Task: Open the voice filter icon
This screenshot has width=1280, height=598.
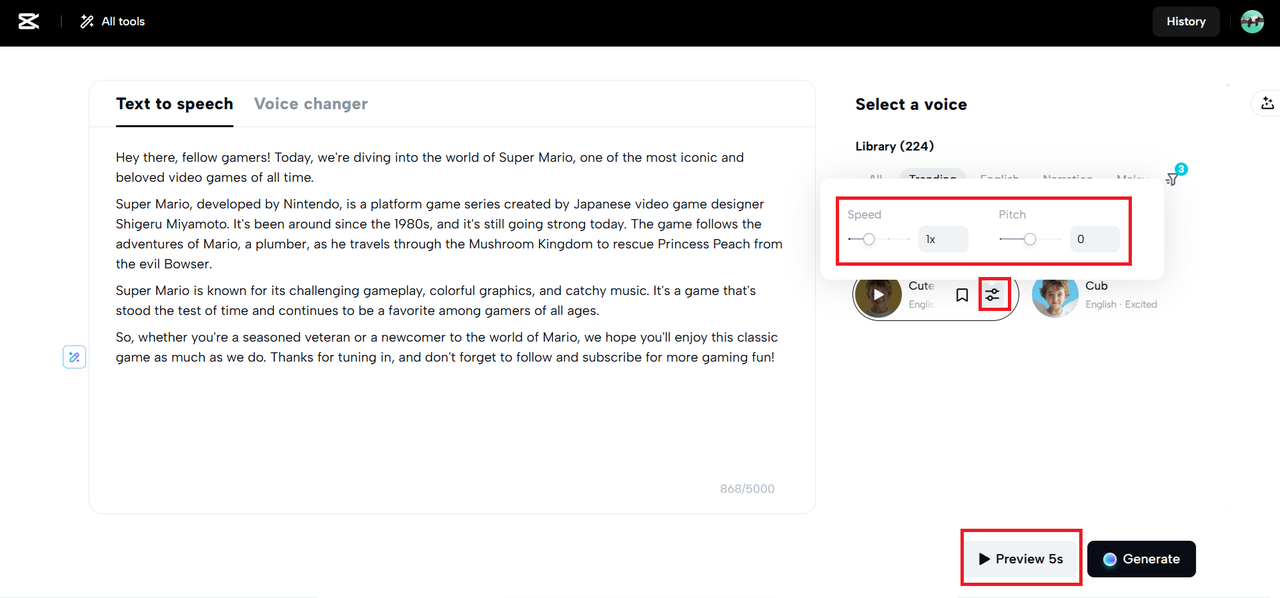Action: (1174, 177)
